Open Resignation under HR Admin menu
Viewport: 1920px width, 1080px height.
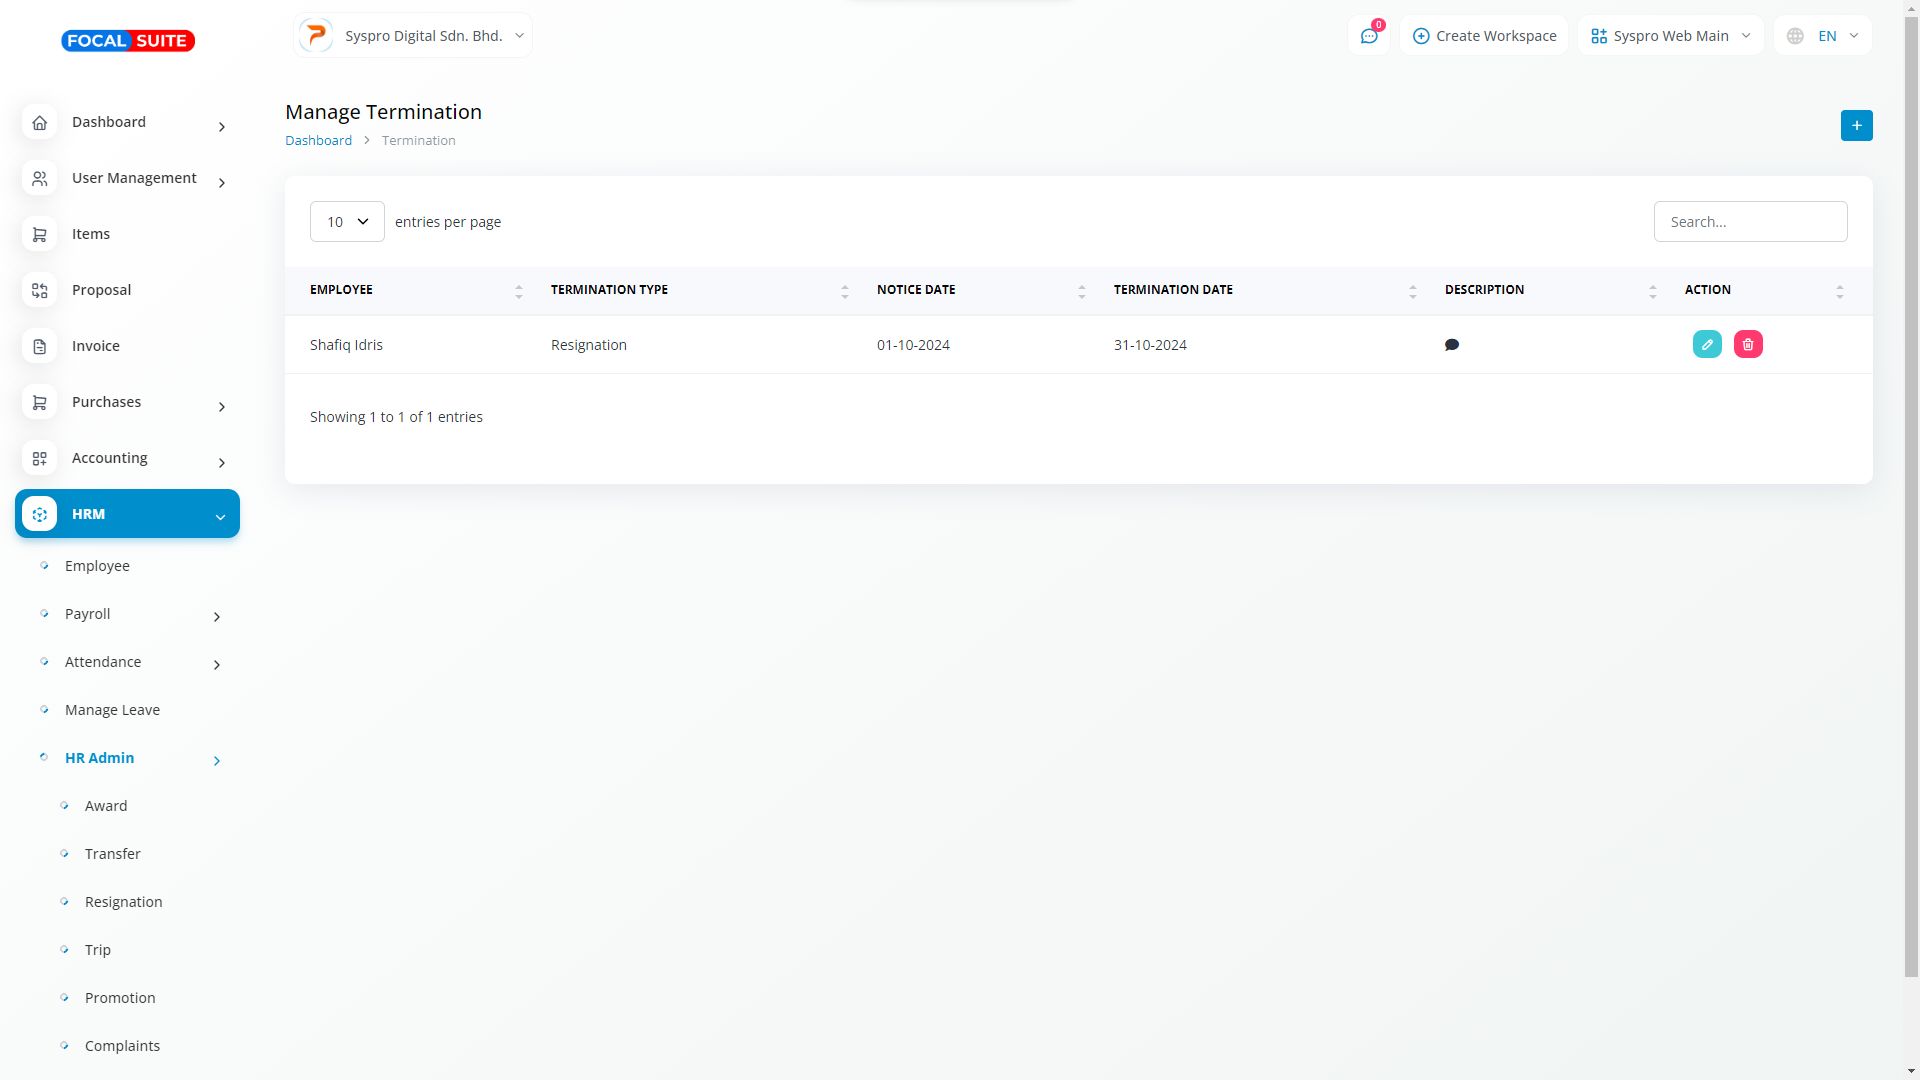tap(123, 902)
